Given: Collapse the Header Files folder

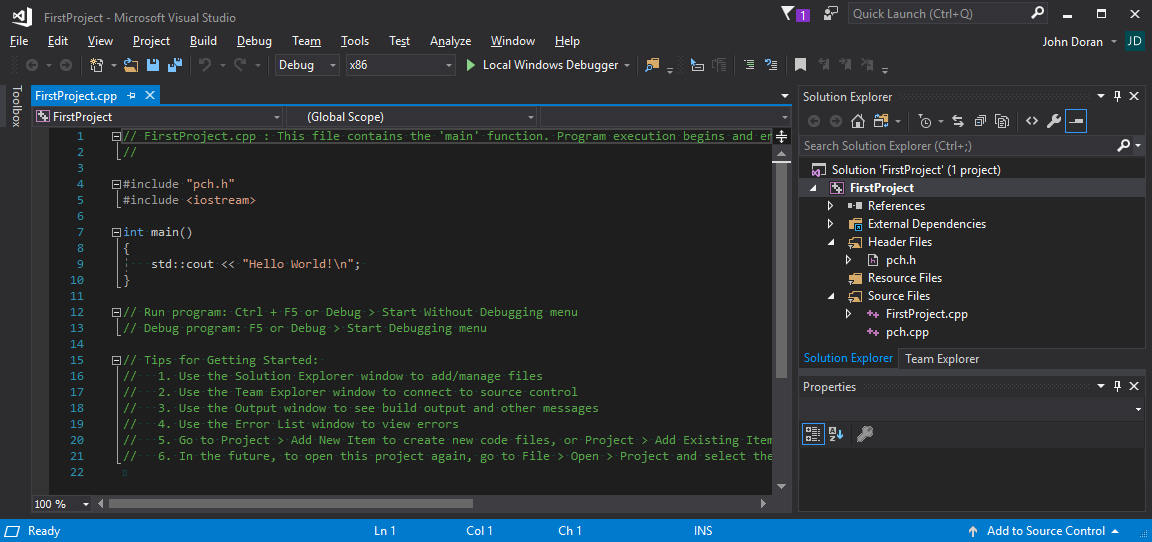Looking at the screenshot, I should pos(831,242).
